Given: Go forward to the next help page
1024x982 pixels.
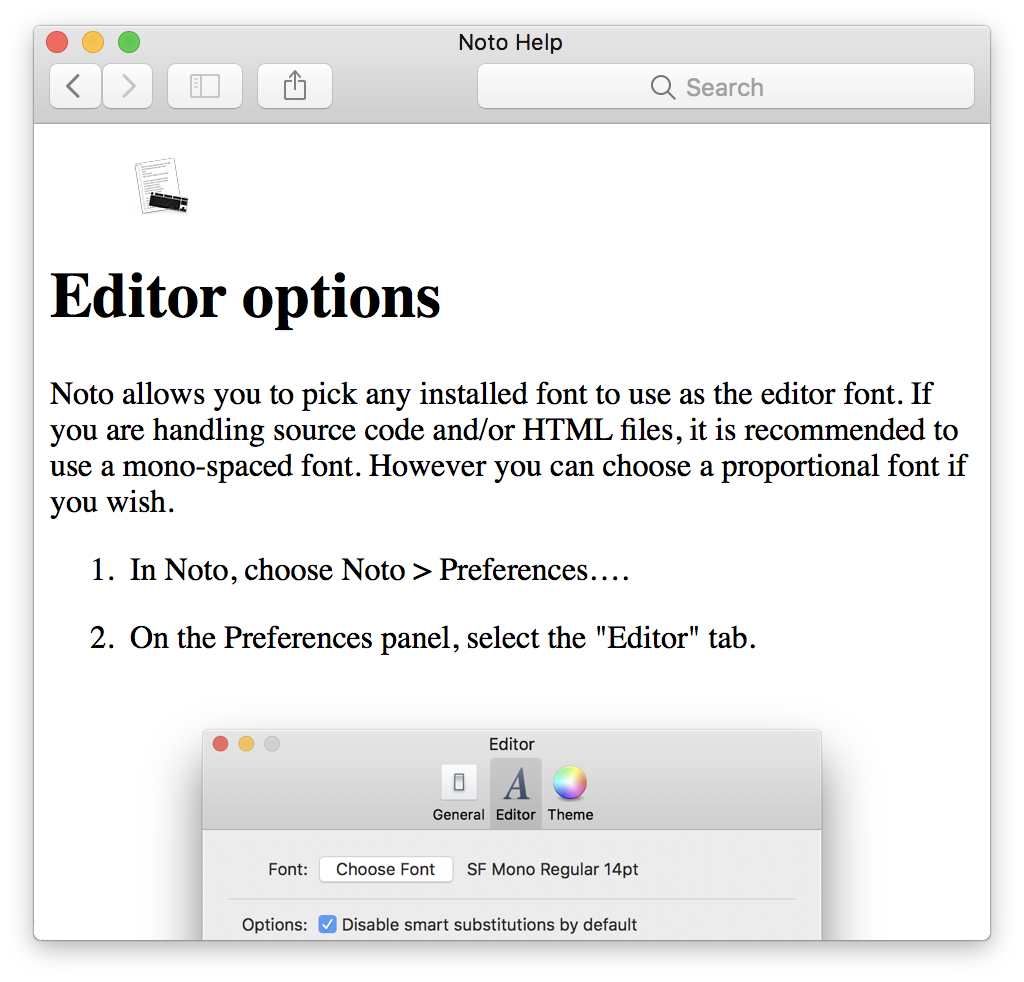Looking at the screenshot, I should 127,86.
